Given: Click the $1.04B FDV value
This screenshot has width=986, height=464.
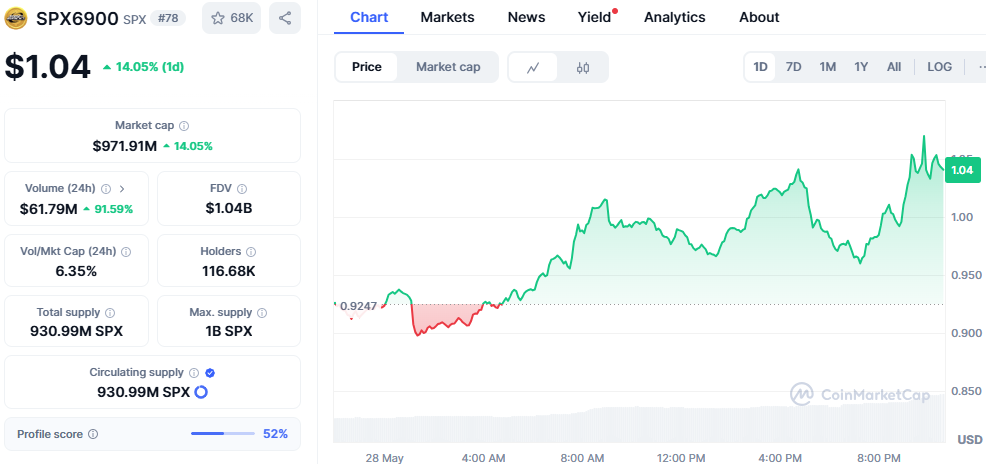Looking at the screenshot, I should 229,208.
